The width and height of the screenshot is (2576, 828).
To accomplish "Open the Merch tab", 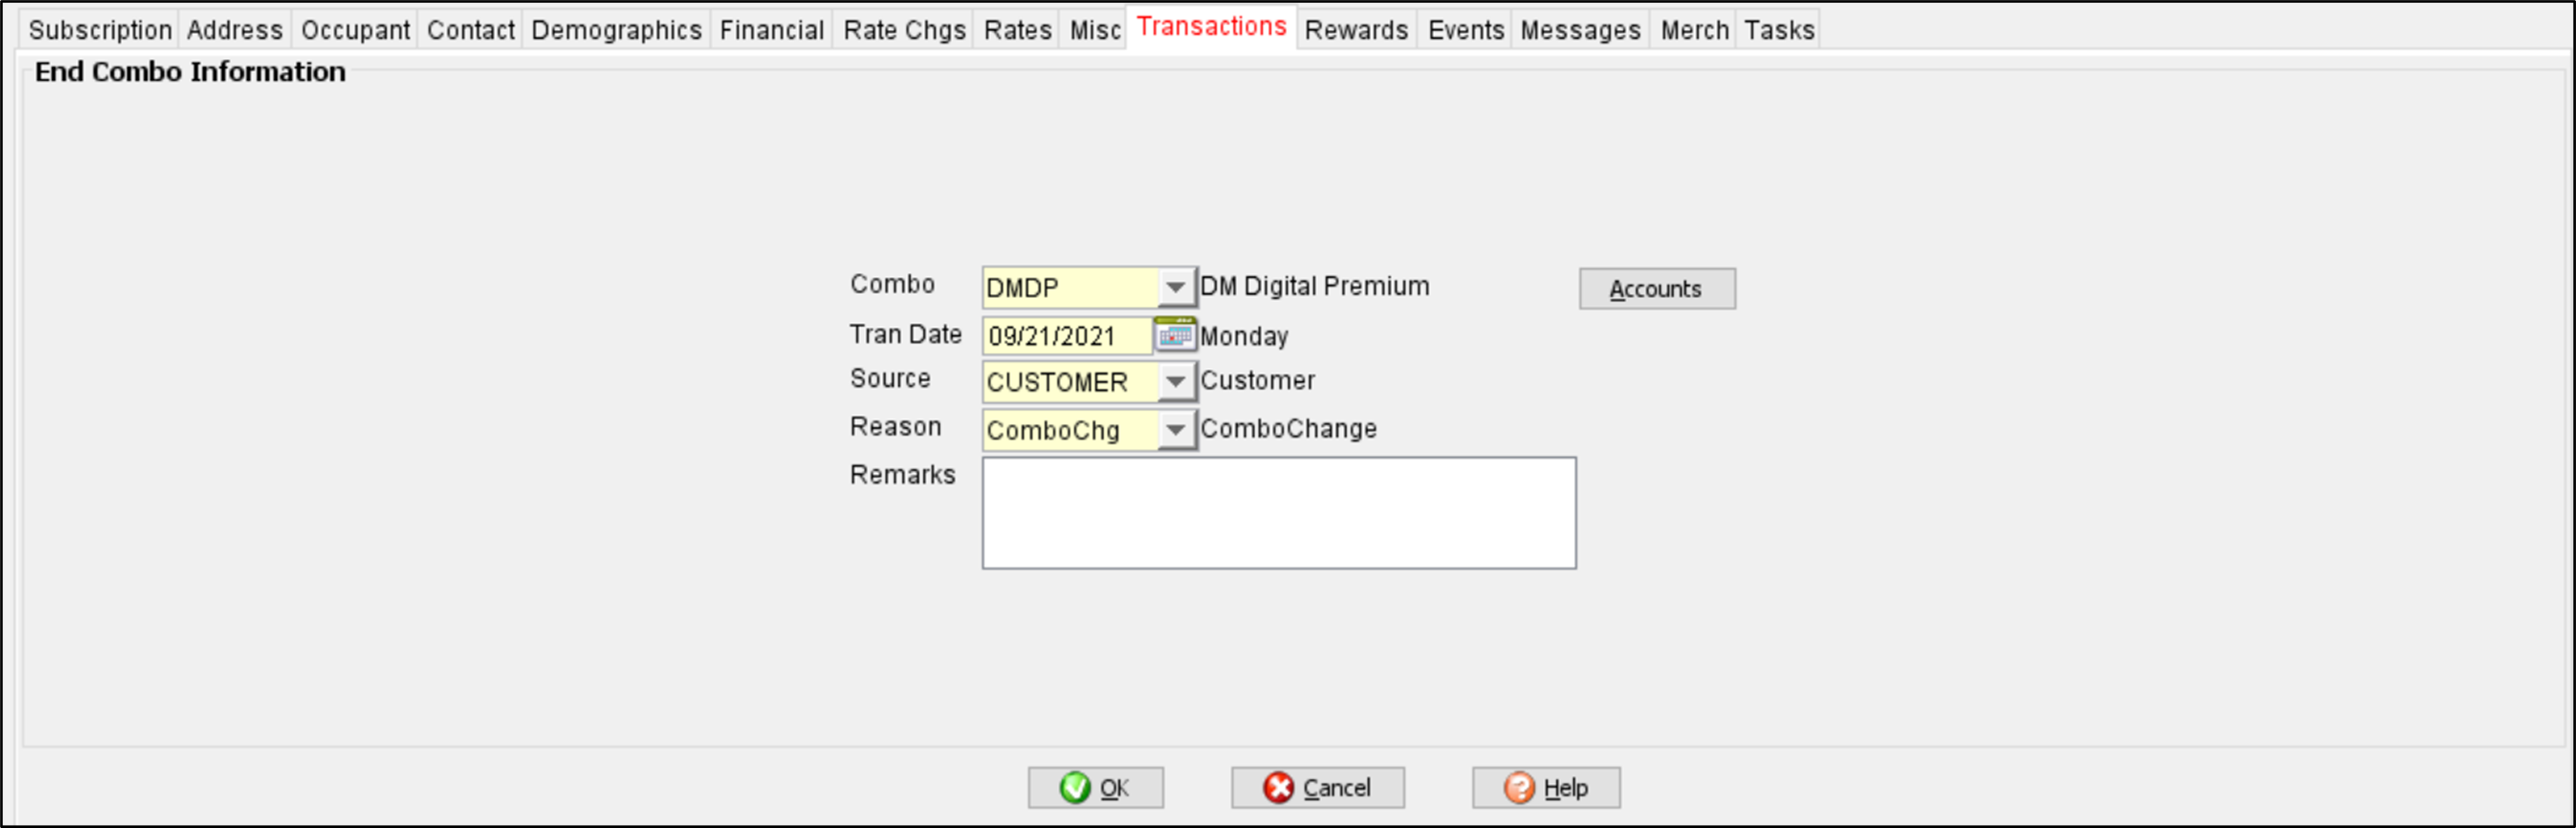I will point(1694,30).
